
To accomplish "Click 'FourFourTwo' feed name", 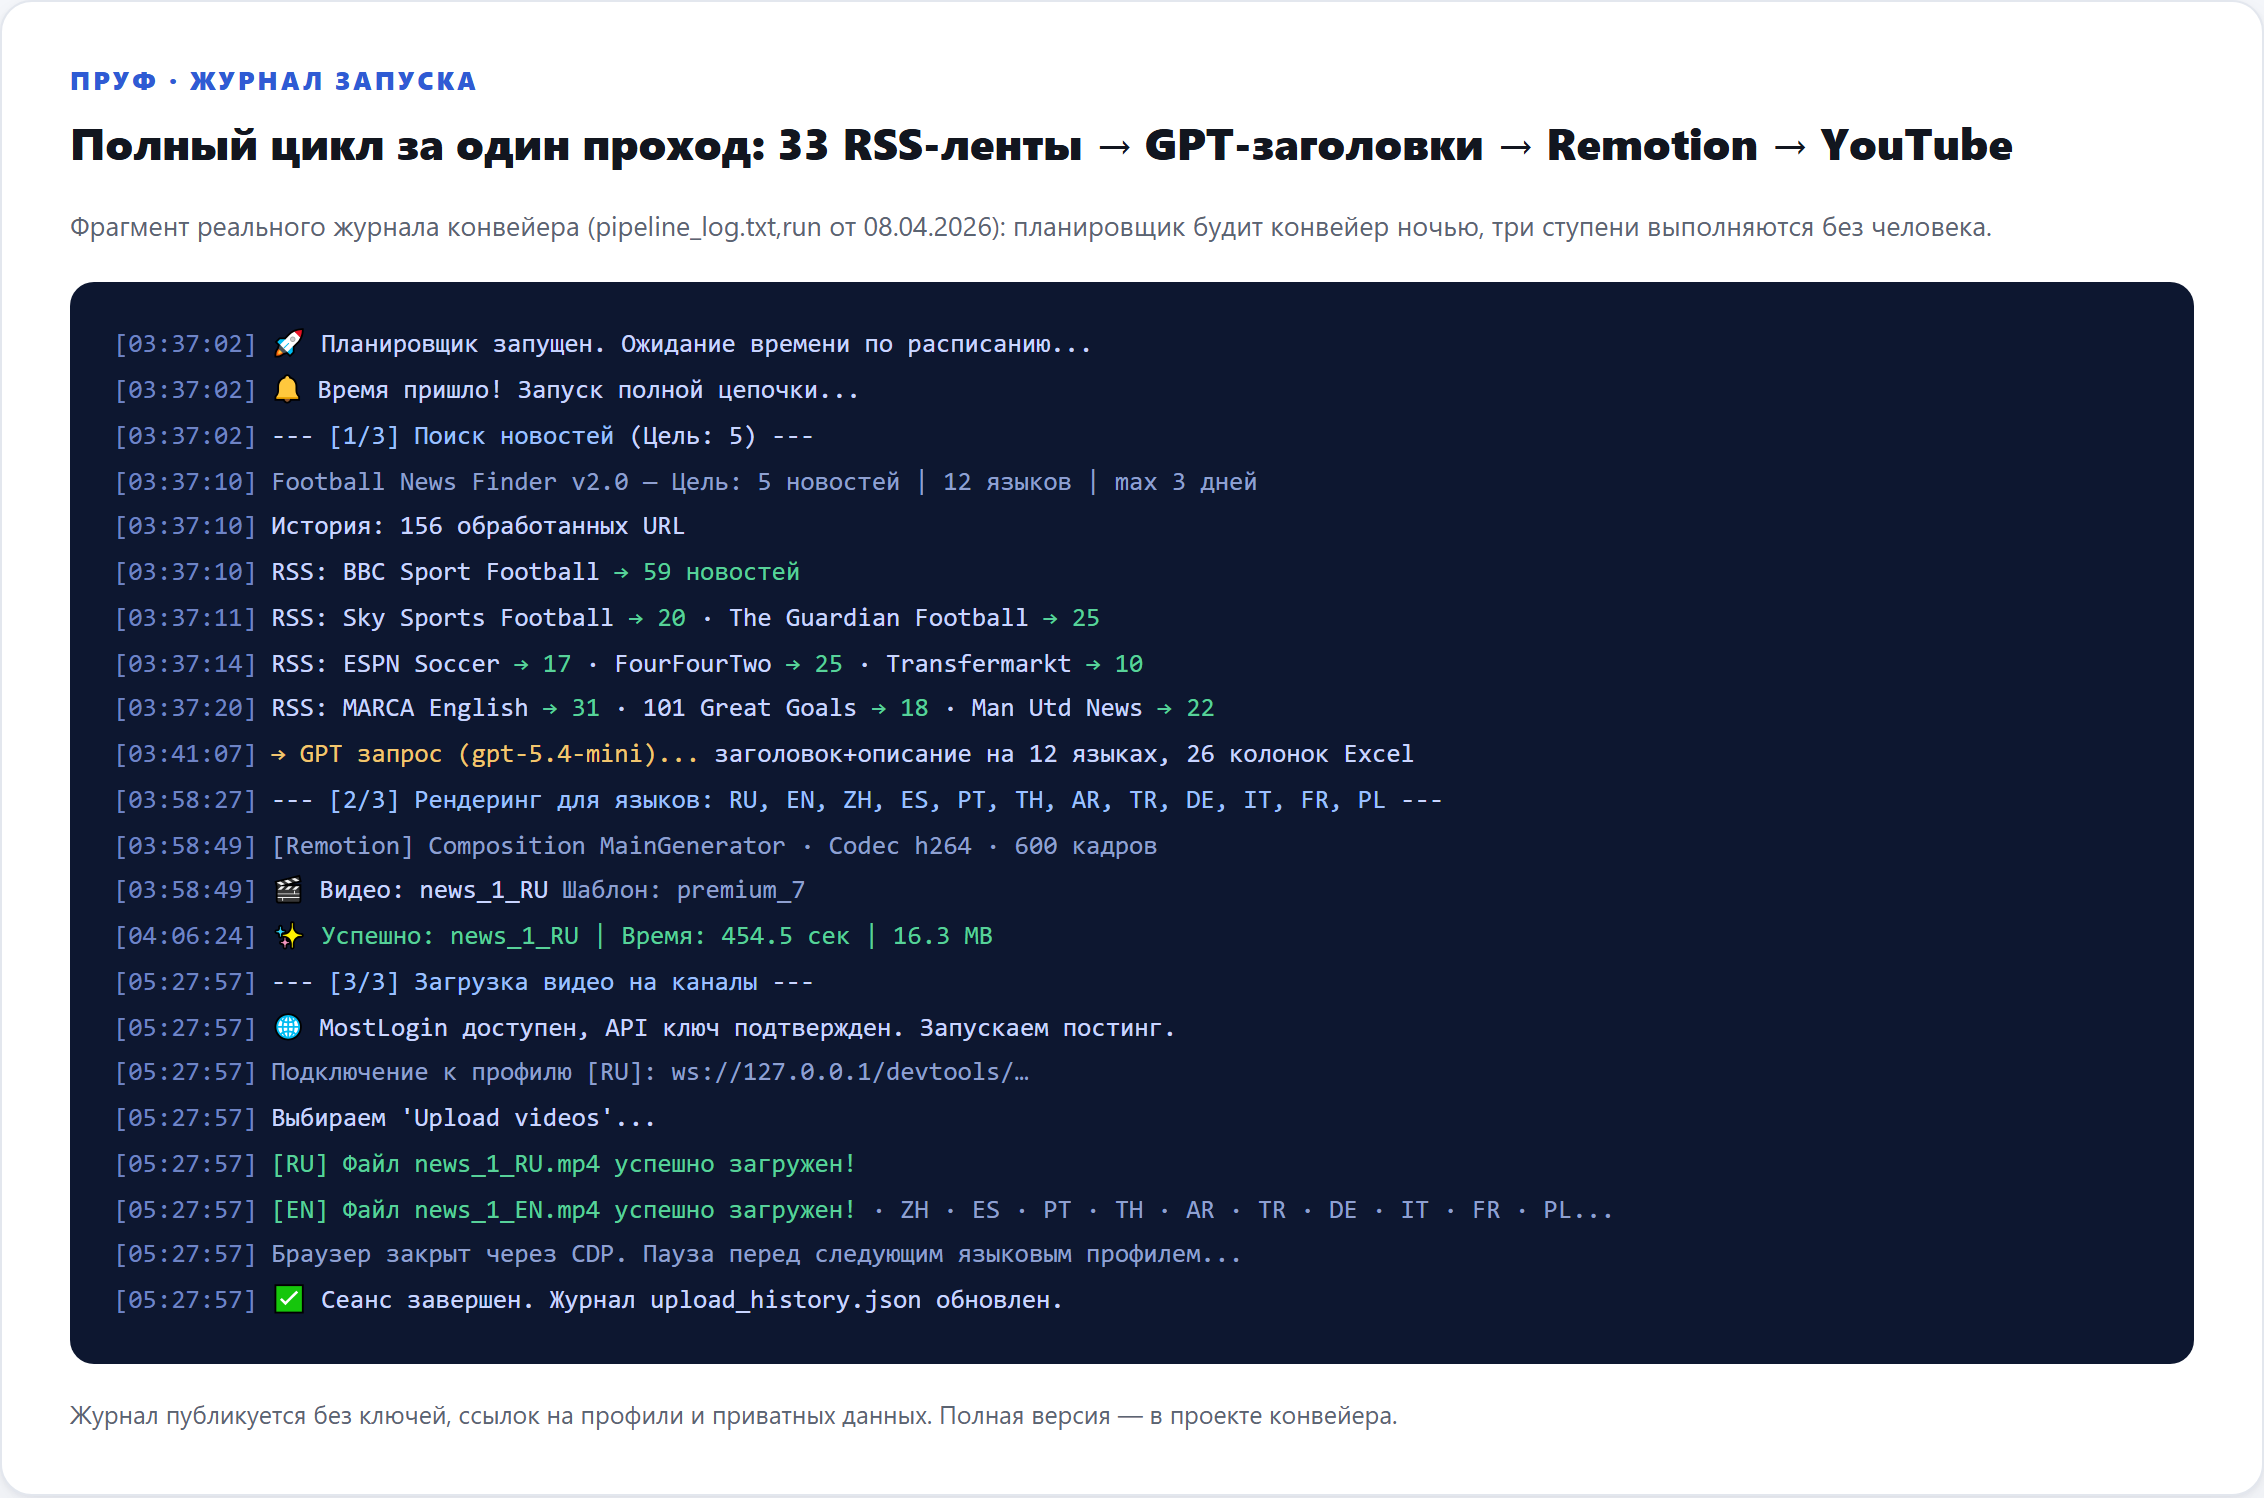I will 693,664.
